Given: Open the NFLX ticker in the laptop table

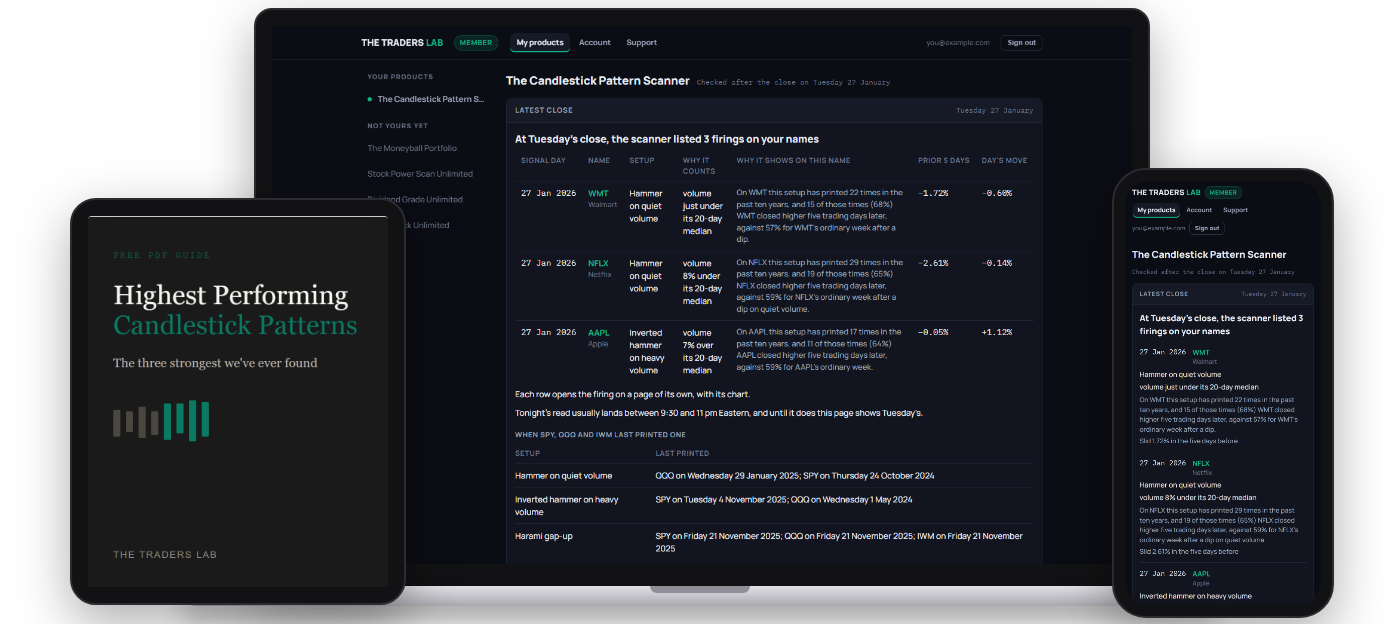Looking at the screenshot, I should click(598, 264).
